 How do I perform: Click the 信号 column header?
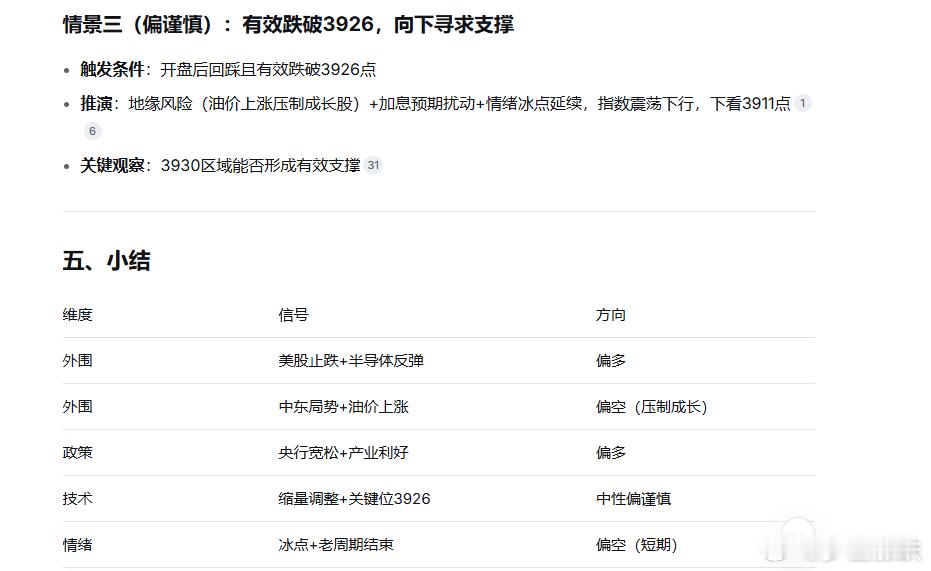click(x=293, y=315)
